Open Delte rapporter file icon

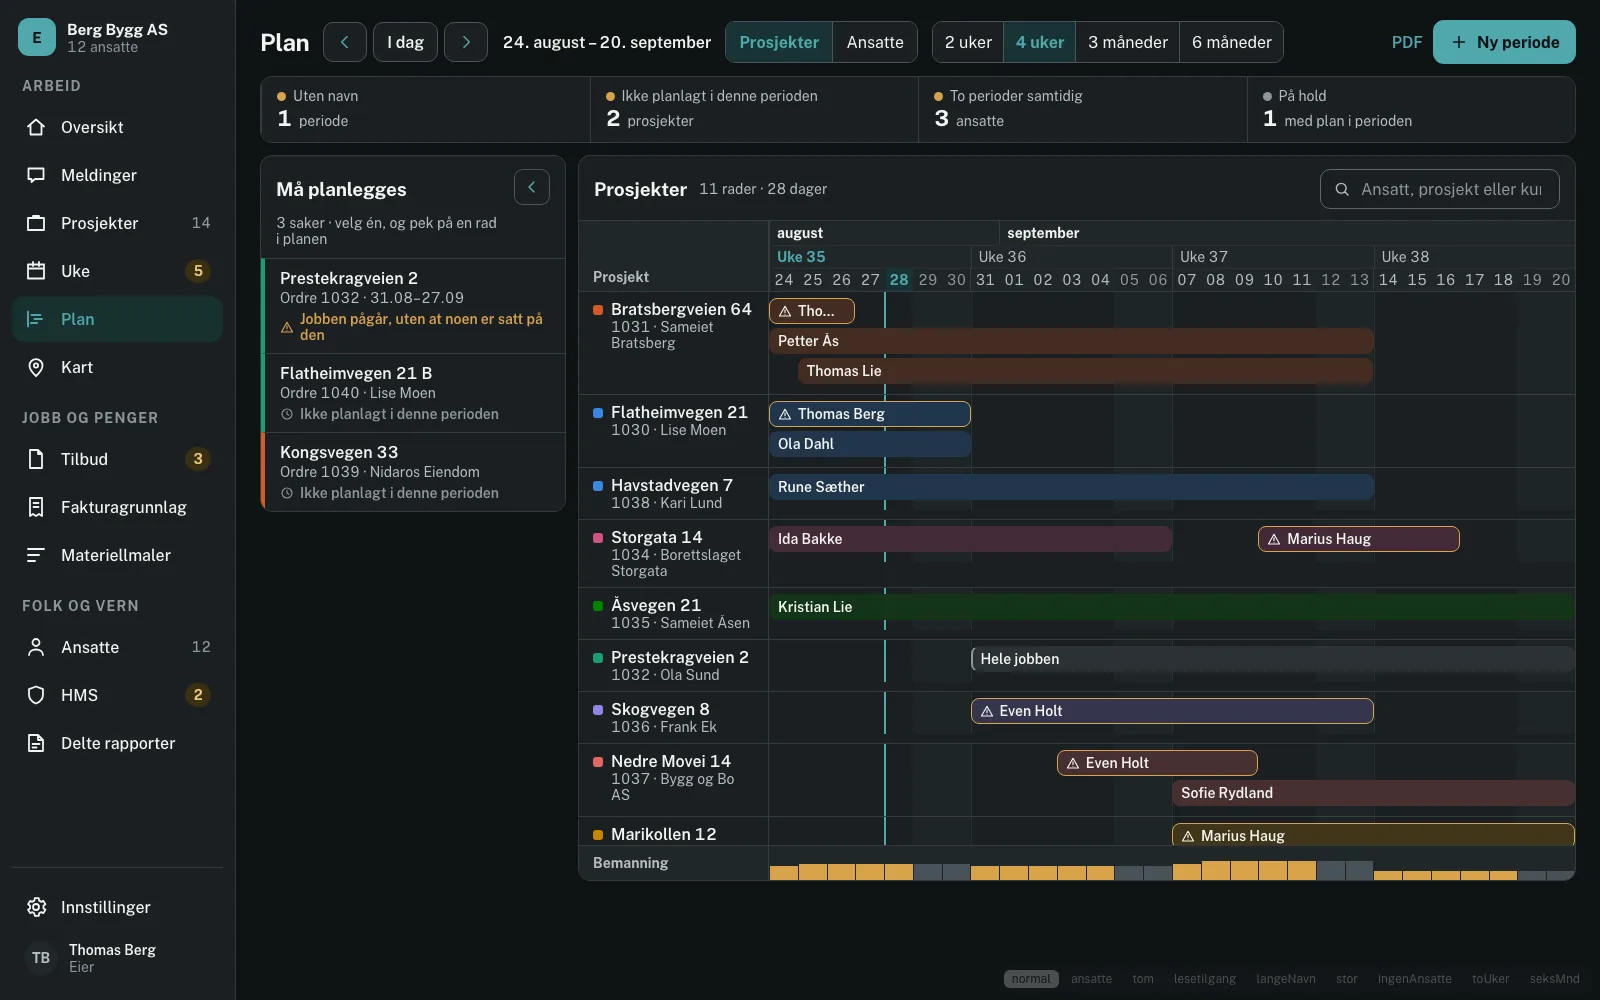[x=36, y=743]
